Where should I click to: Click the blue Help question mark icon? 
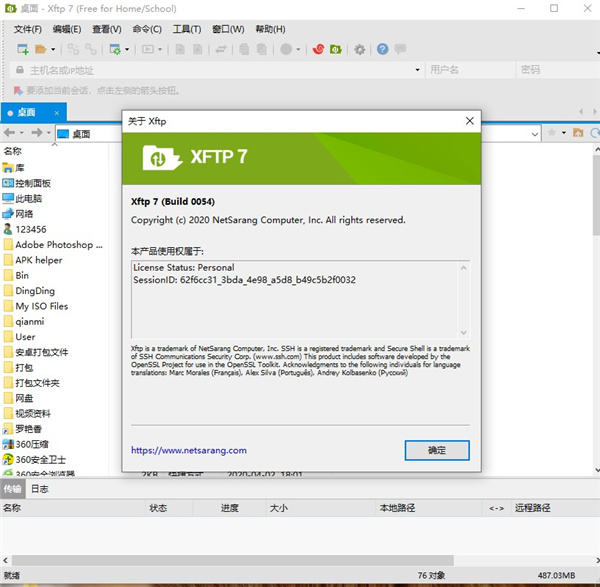tap(382, 49)
